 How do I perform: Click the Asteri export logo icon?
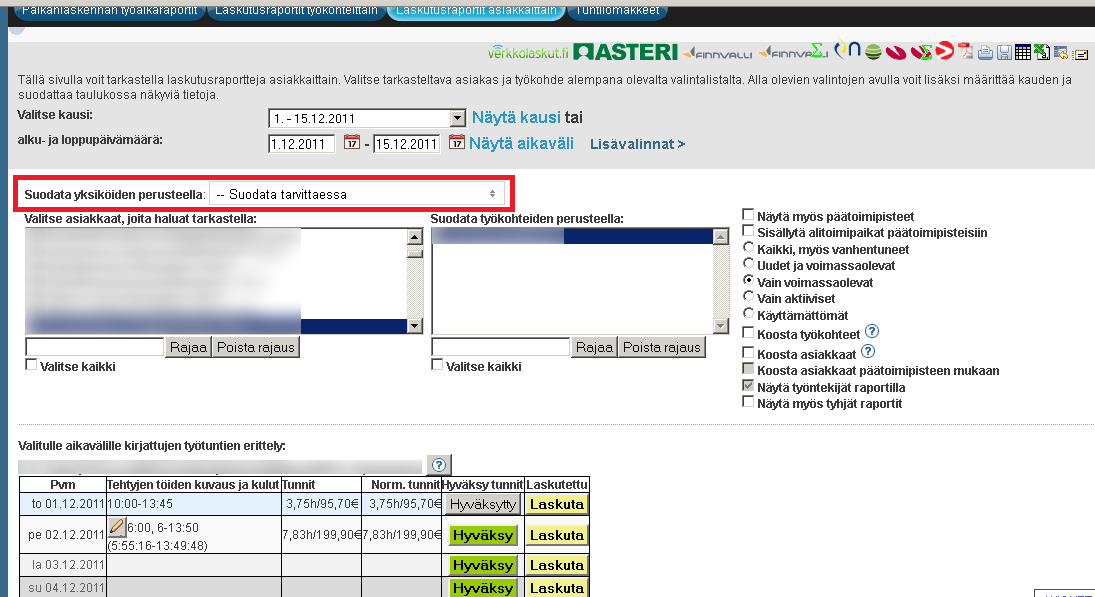(626, 52)
